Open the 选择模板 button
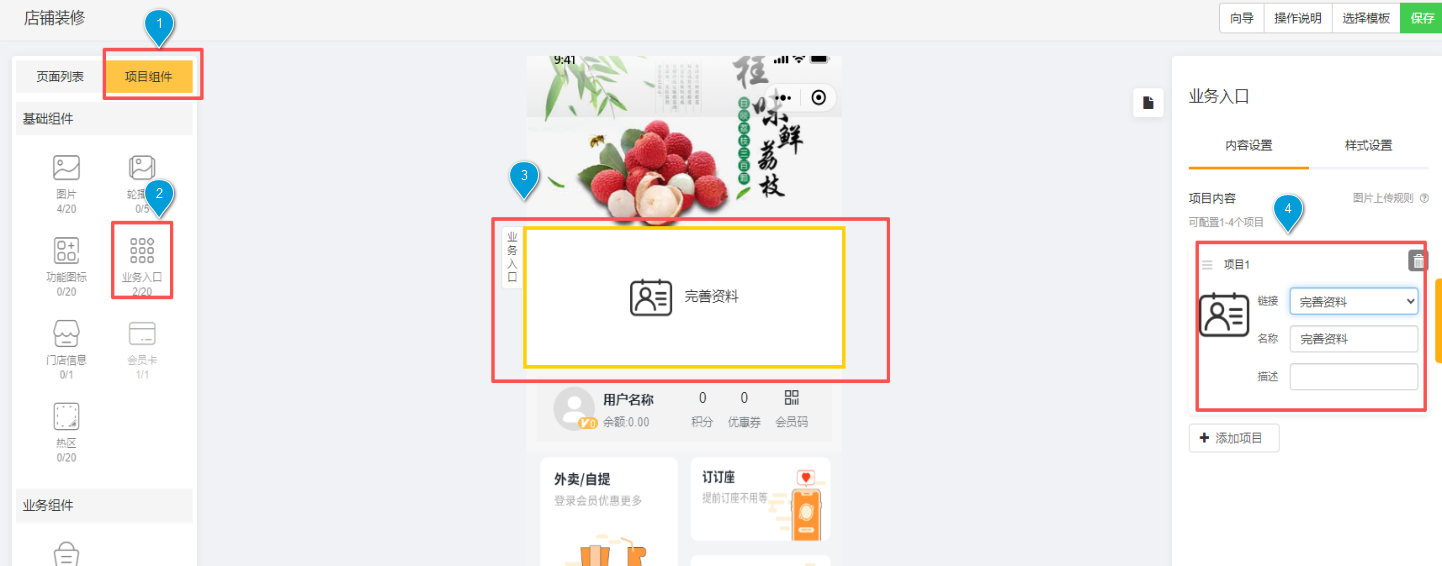The height and width of the screenshot is (566, 1442). (1366, 18)
